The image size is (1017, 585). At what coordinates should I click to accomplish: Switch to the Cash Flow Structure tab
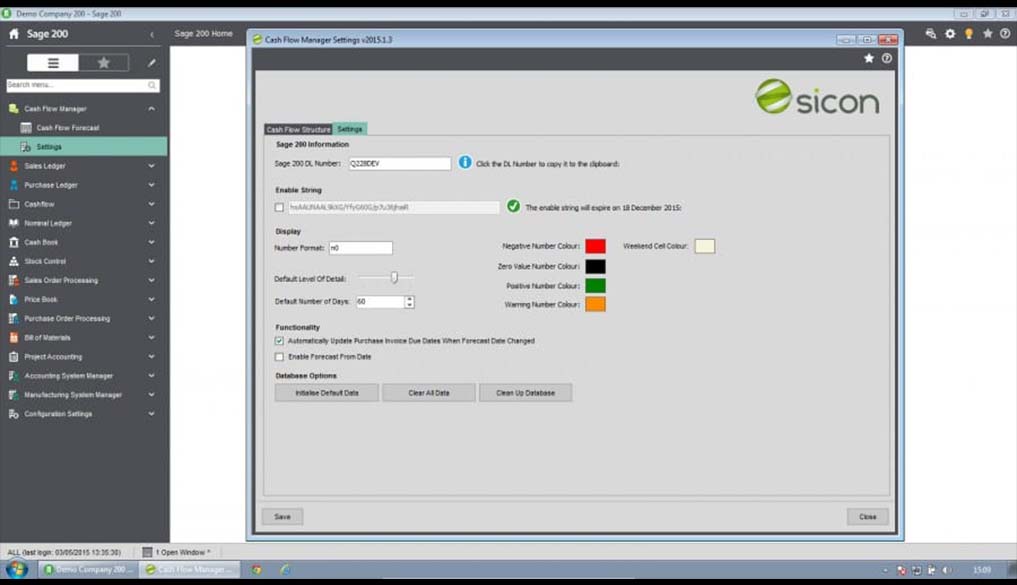[x=298, y=129]
